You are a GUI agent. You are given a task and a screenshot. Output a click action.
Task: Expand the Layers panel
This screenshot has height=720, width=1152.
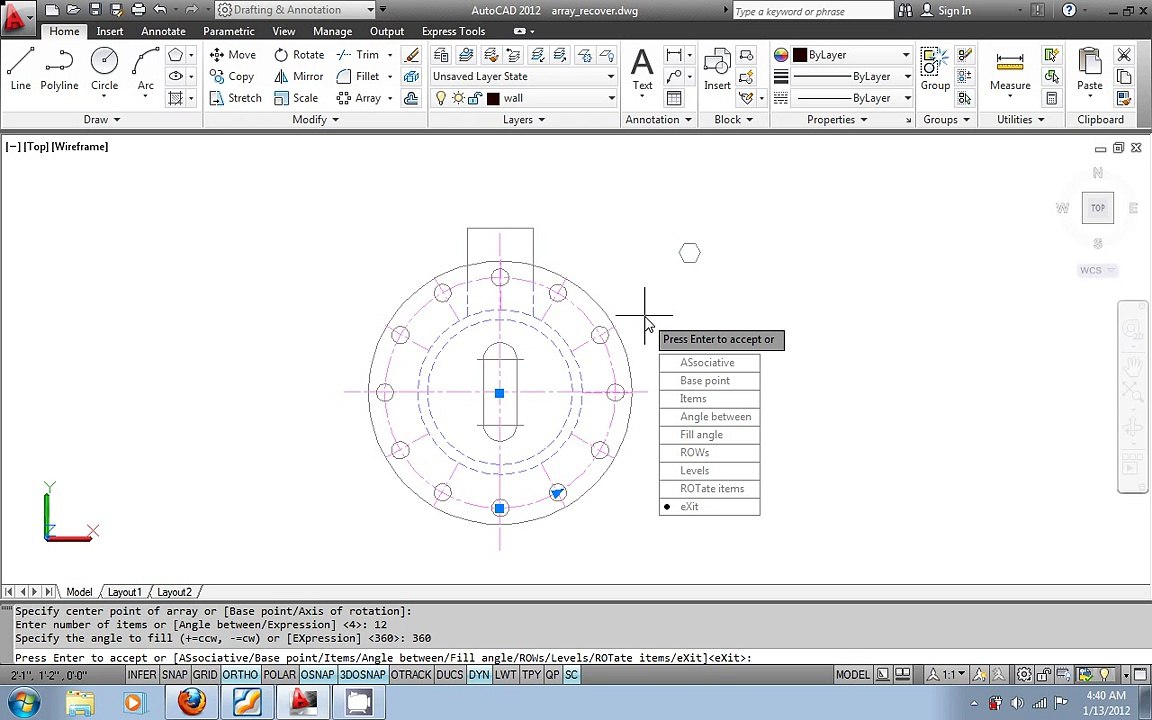click(x=524, y=120)
